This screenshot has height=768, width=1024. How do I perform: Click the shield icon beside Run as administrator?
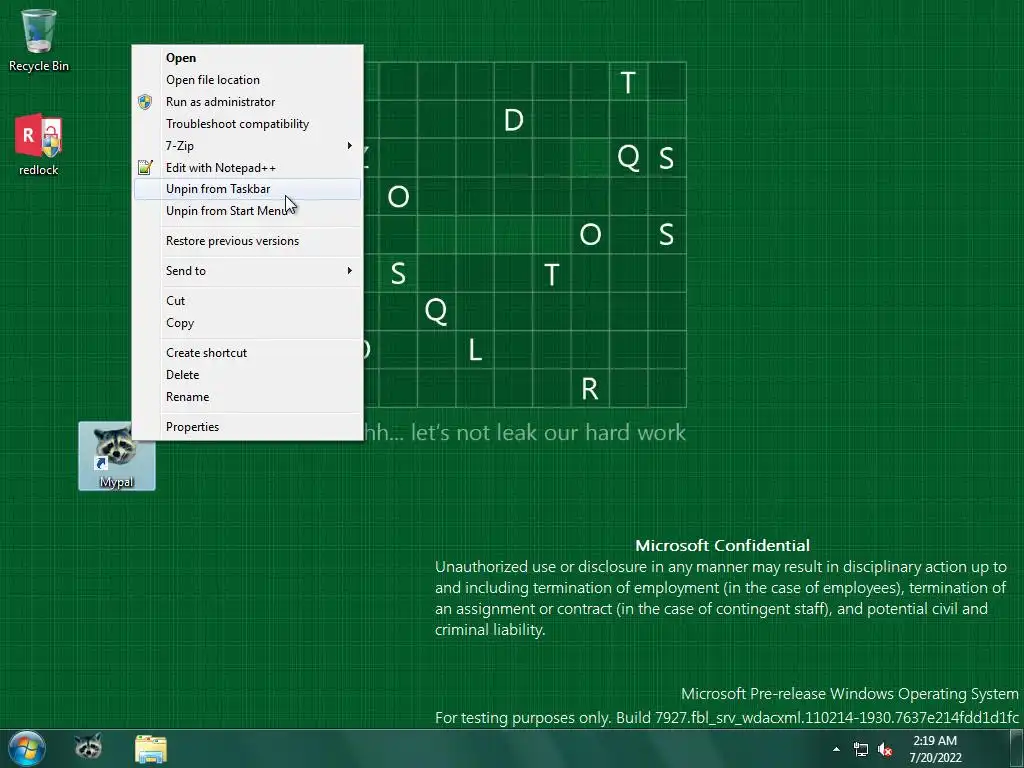(145, 102)
